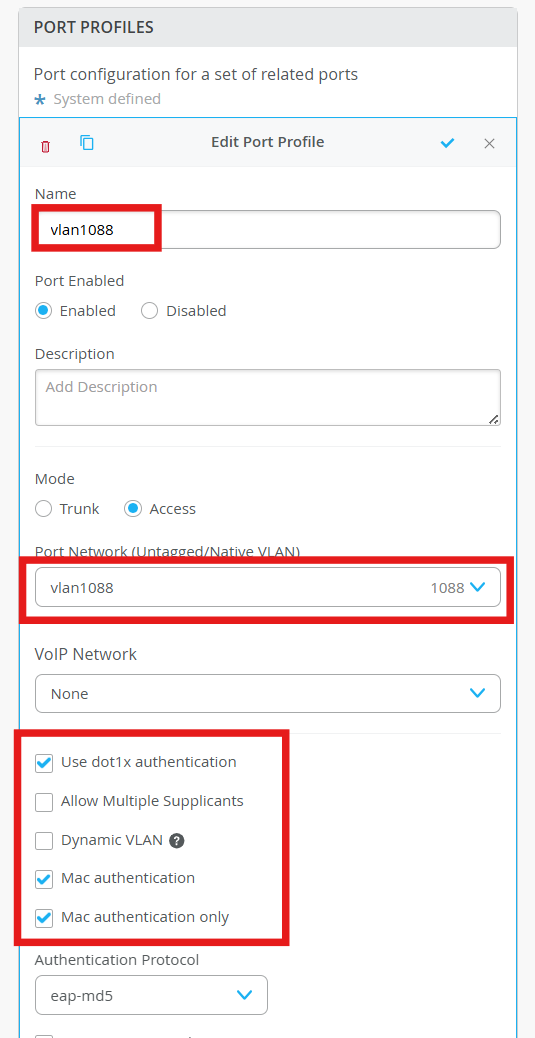Click the Add Description text area
Image resolution: width=535 pixels, height=1038 pixels.
pyautogui.click(x=268, y=397)
